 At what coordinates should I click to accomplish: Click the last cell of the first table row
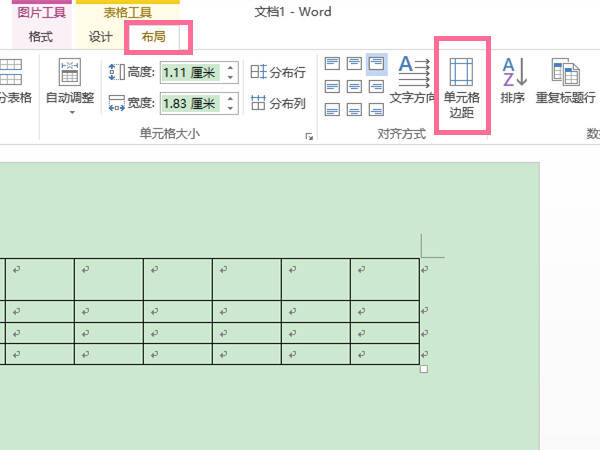point(385,279)
